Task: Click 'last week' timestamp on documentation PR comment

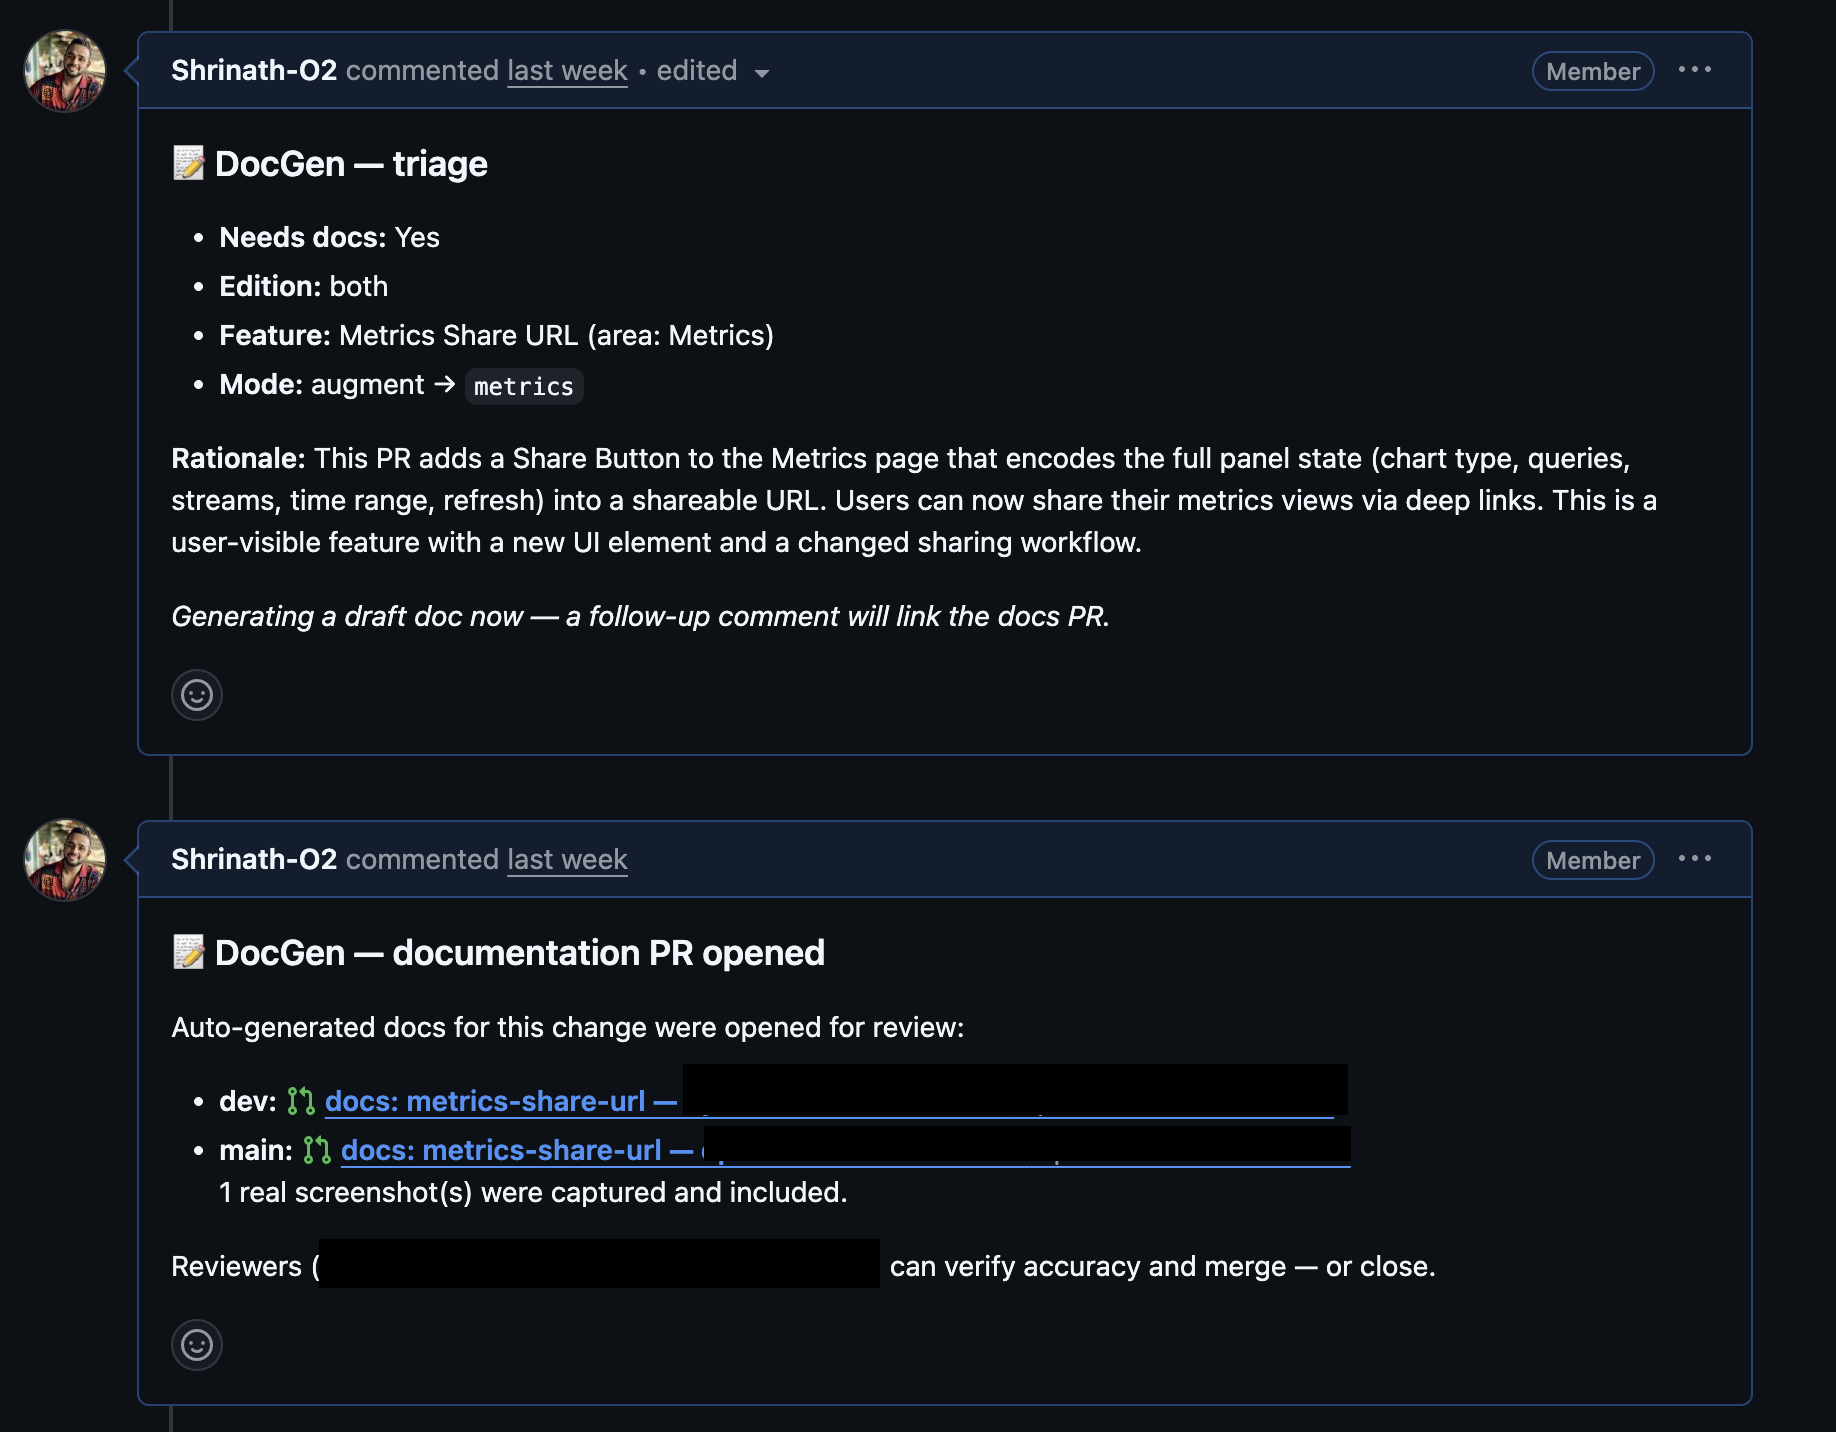Action: click(567, 860)
